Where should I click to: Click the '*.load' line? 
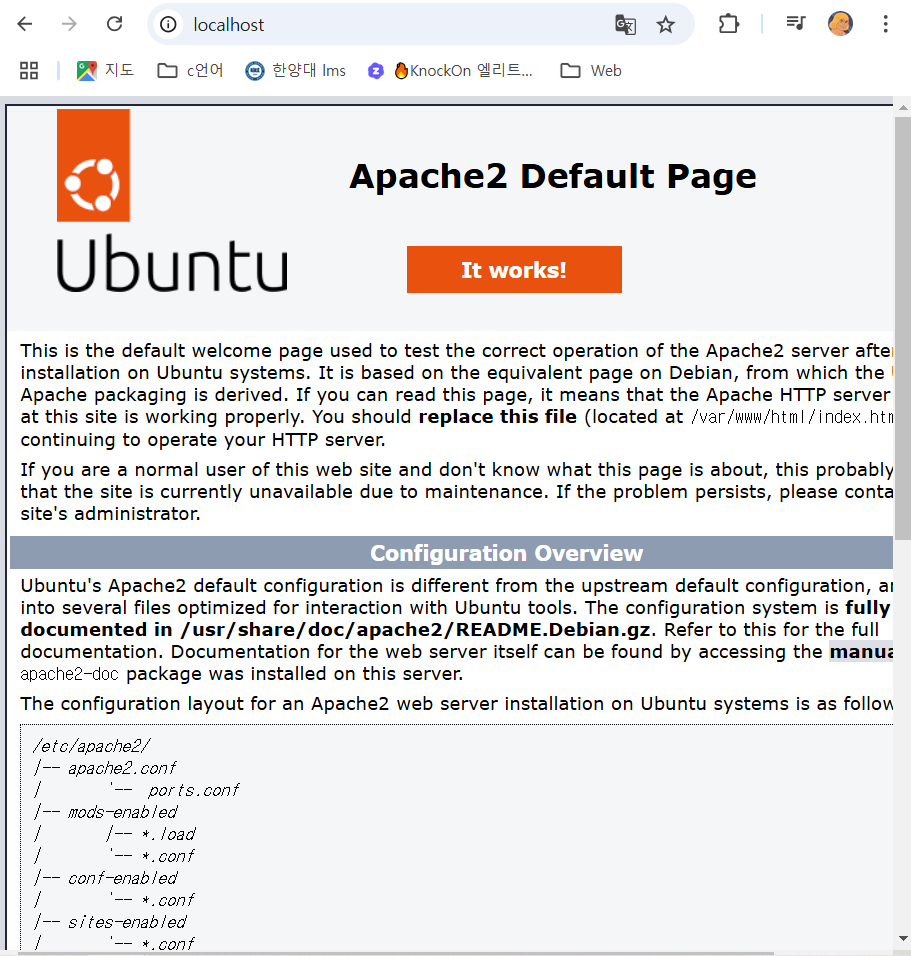(x=168, y=834)
